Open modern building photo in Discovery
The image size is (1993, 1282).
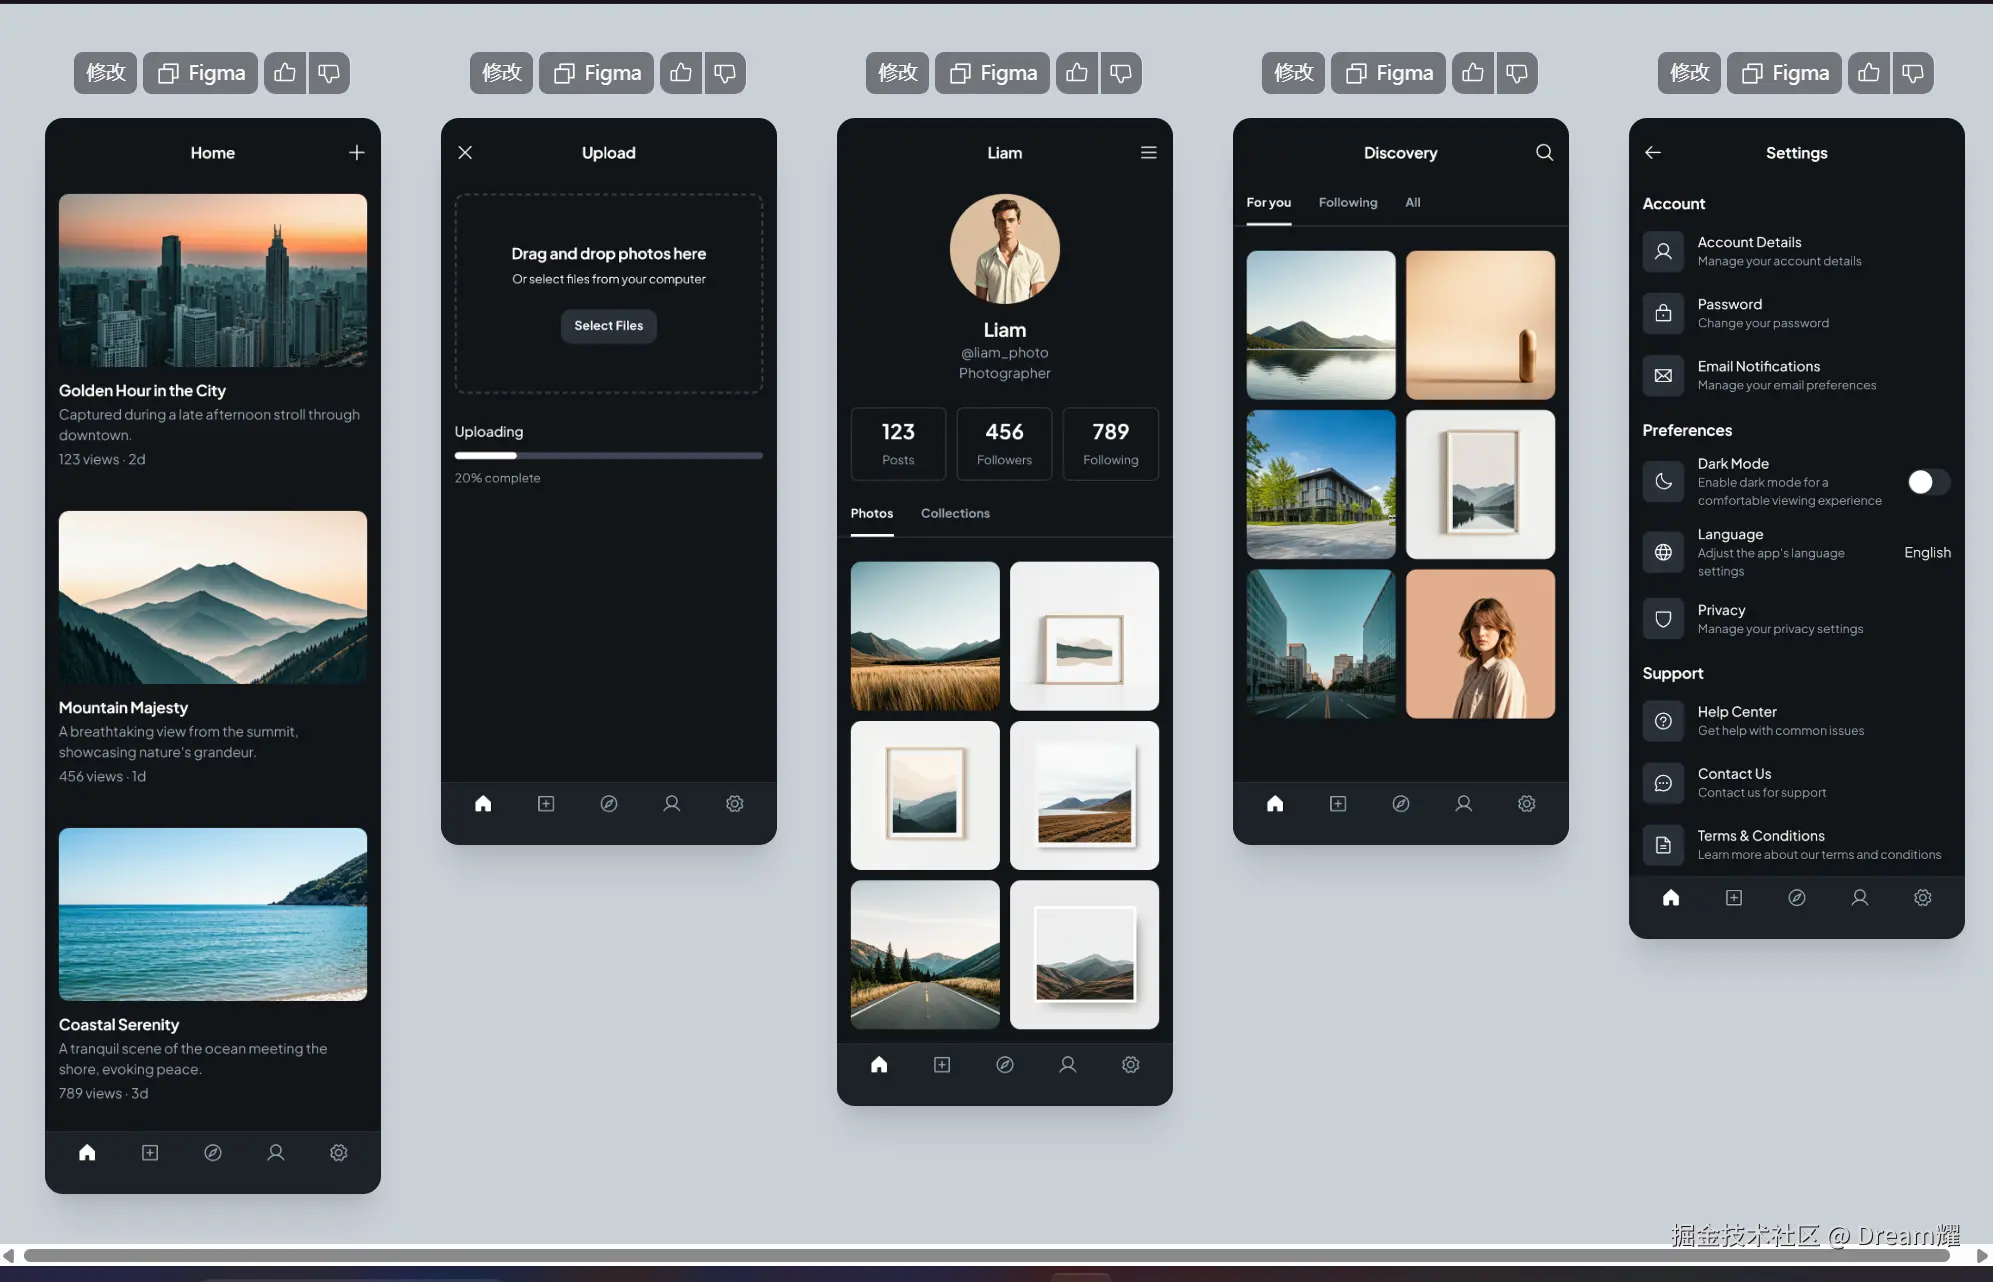tap(1321, 484)
